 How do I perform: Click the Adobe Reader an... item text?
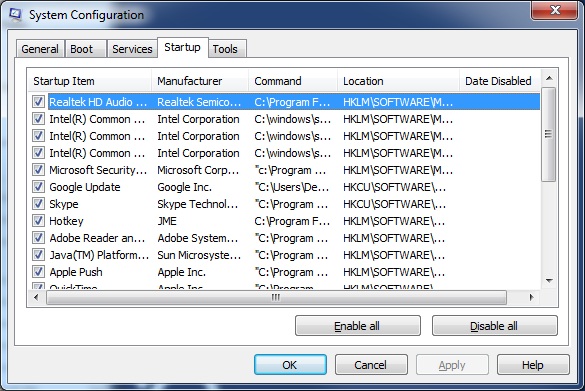[97, 238]
